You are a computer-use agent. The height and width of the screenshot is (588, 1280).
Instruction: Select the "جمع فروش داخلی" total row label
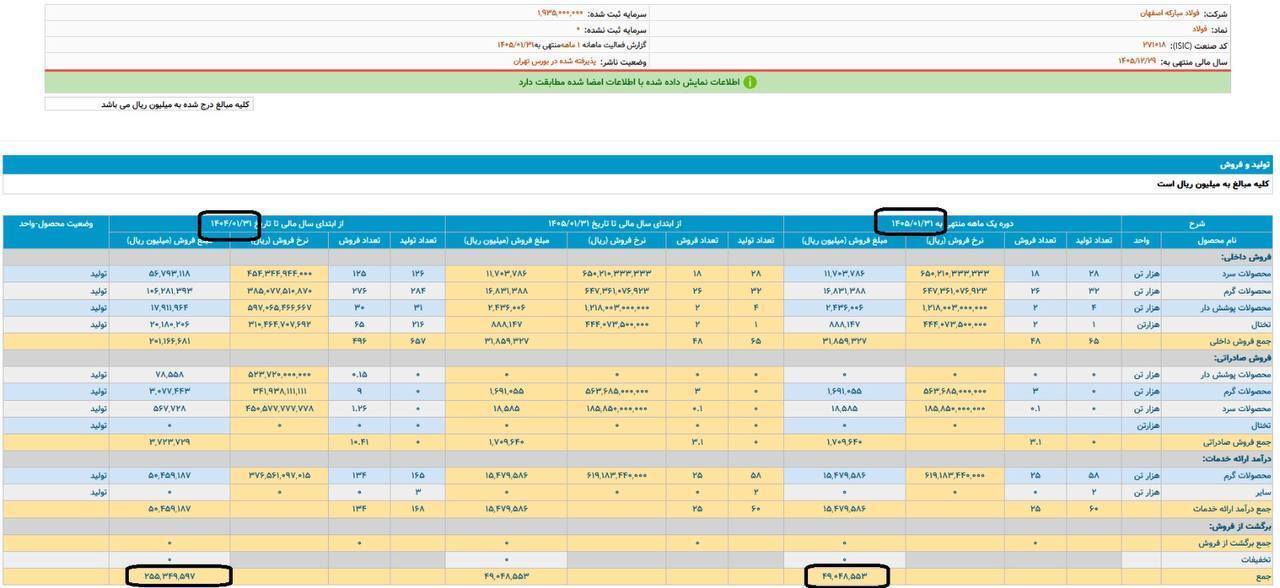[x=1240, y=341]
